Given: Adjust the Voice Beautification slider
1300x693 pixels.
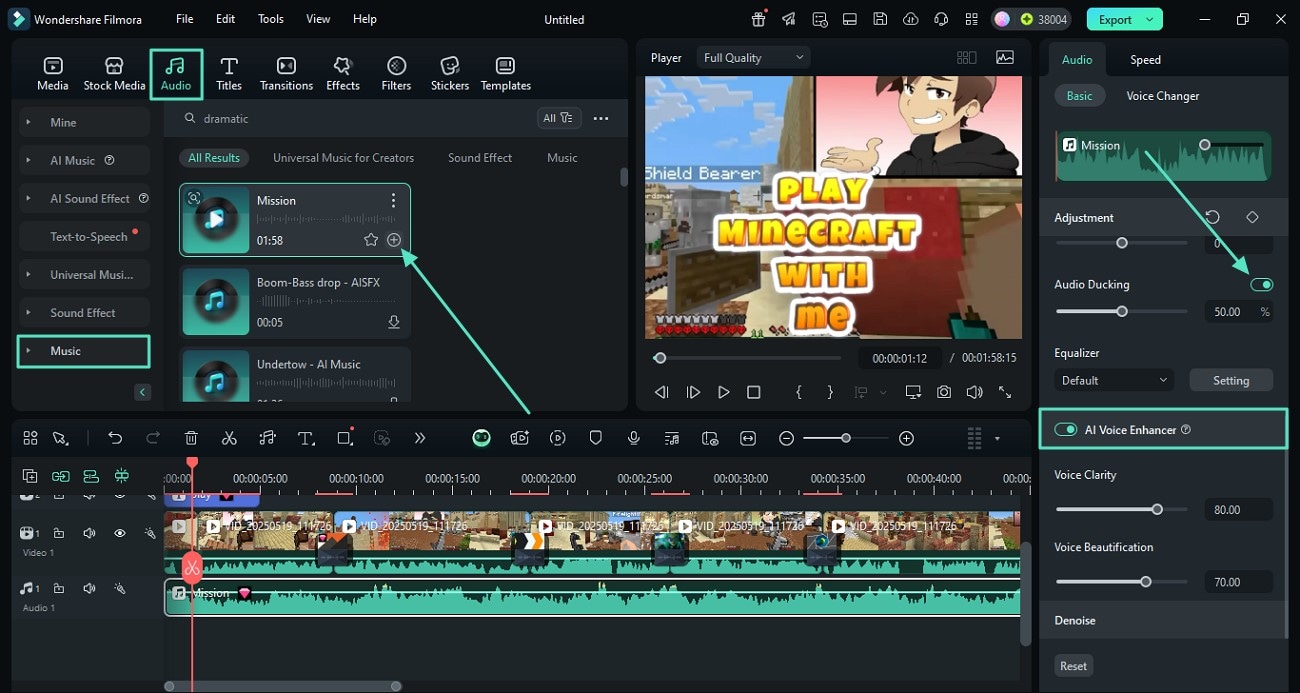Looking at the screenshot, I should (x=1146, y=582).
